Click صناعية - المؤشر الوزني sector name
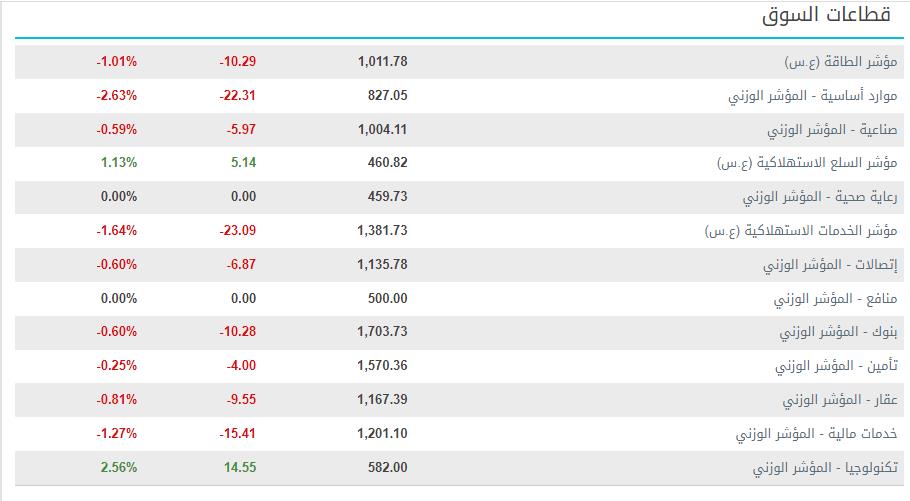The image size is (910, 501). click(832, 129)
